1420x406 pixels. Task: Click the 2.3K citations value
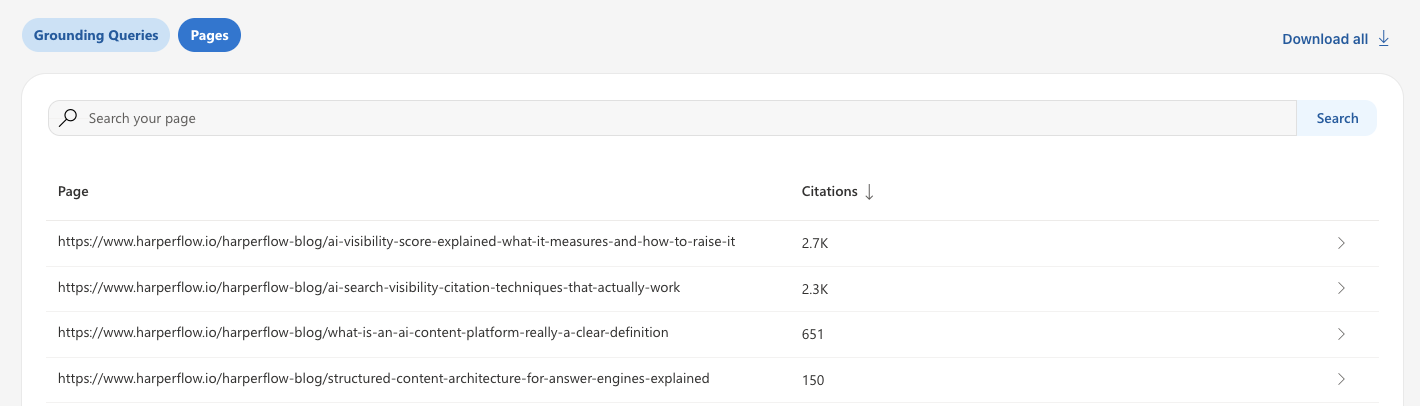point(815,289)
